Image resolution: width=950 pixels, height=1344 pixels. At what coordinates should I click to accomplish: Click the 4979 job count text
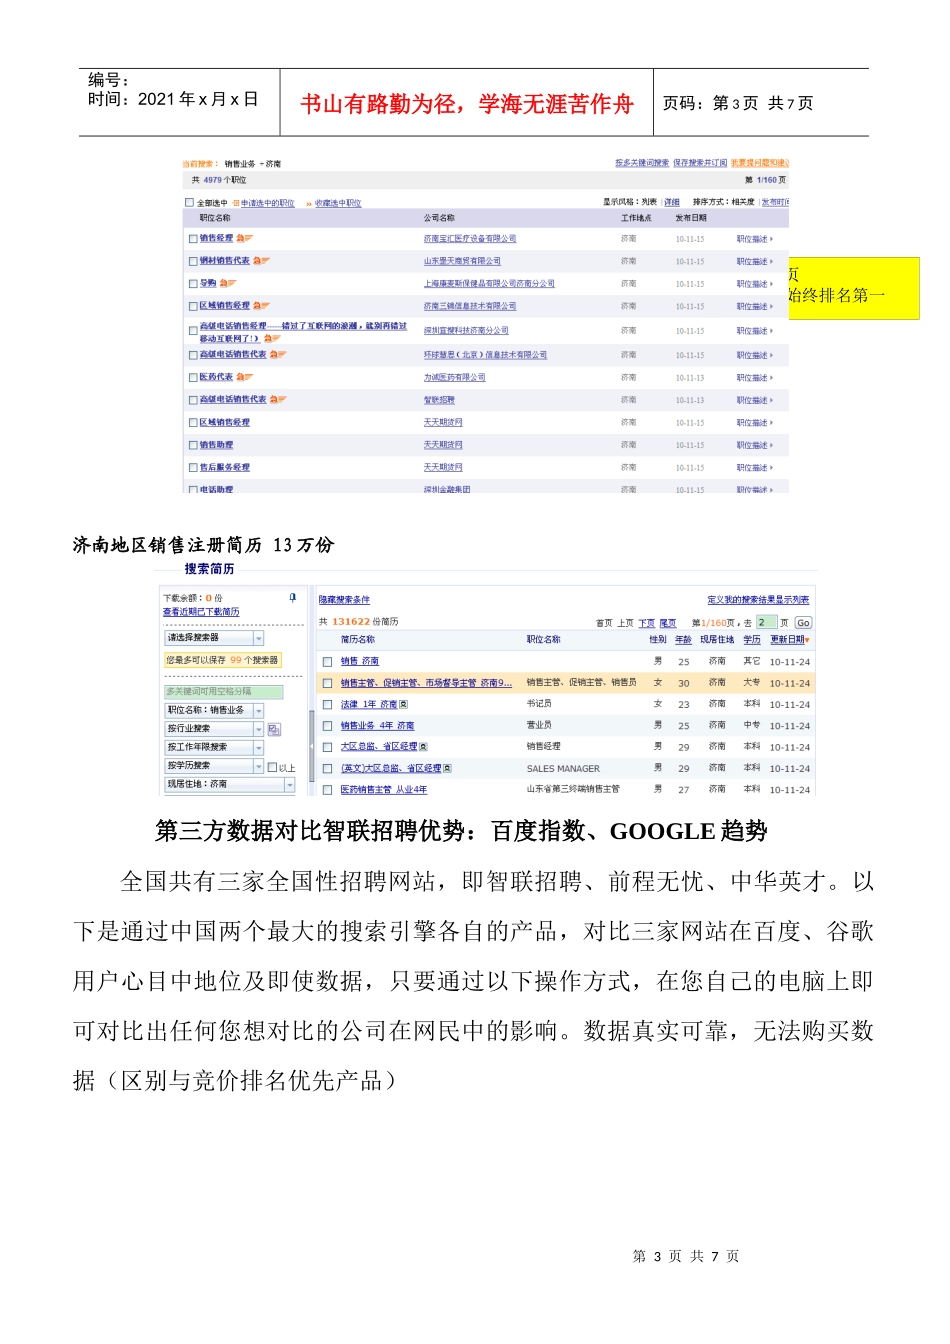pyautogui.click(x=212, y=181)
